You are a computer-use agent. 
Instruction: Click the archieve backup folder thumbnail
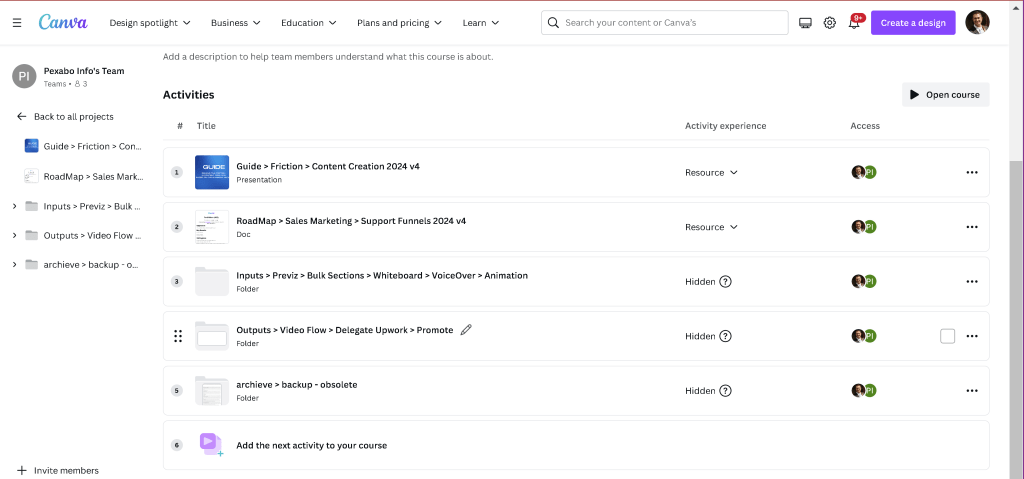point(212,391)
